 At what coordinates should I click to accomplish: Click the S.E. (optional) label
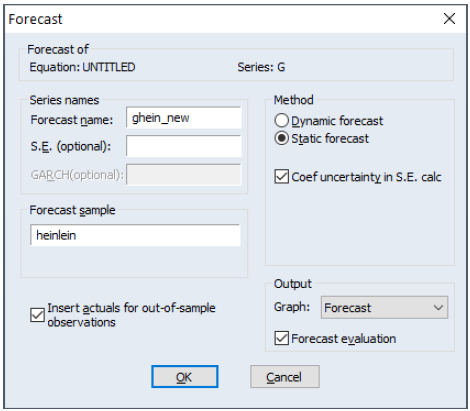tap(71, 146)
